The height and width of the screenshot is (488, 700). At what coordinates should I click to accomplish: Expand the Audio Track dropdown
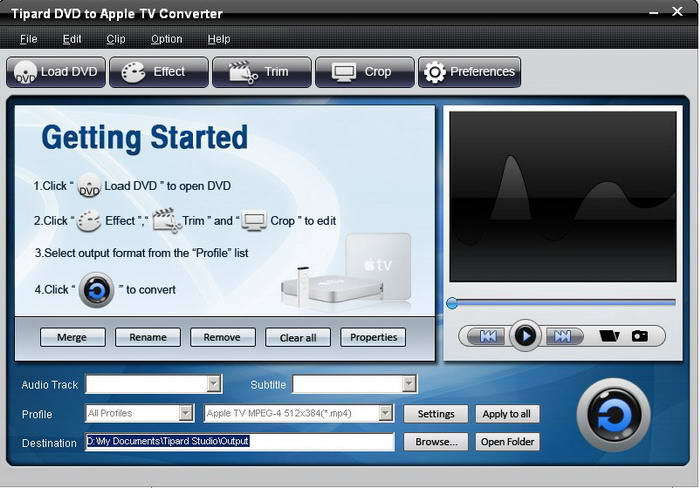[x=214, y=384]
